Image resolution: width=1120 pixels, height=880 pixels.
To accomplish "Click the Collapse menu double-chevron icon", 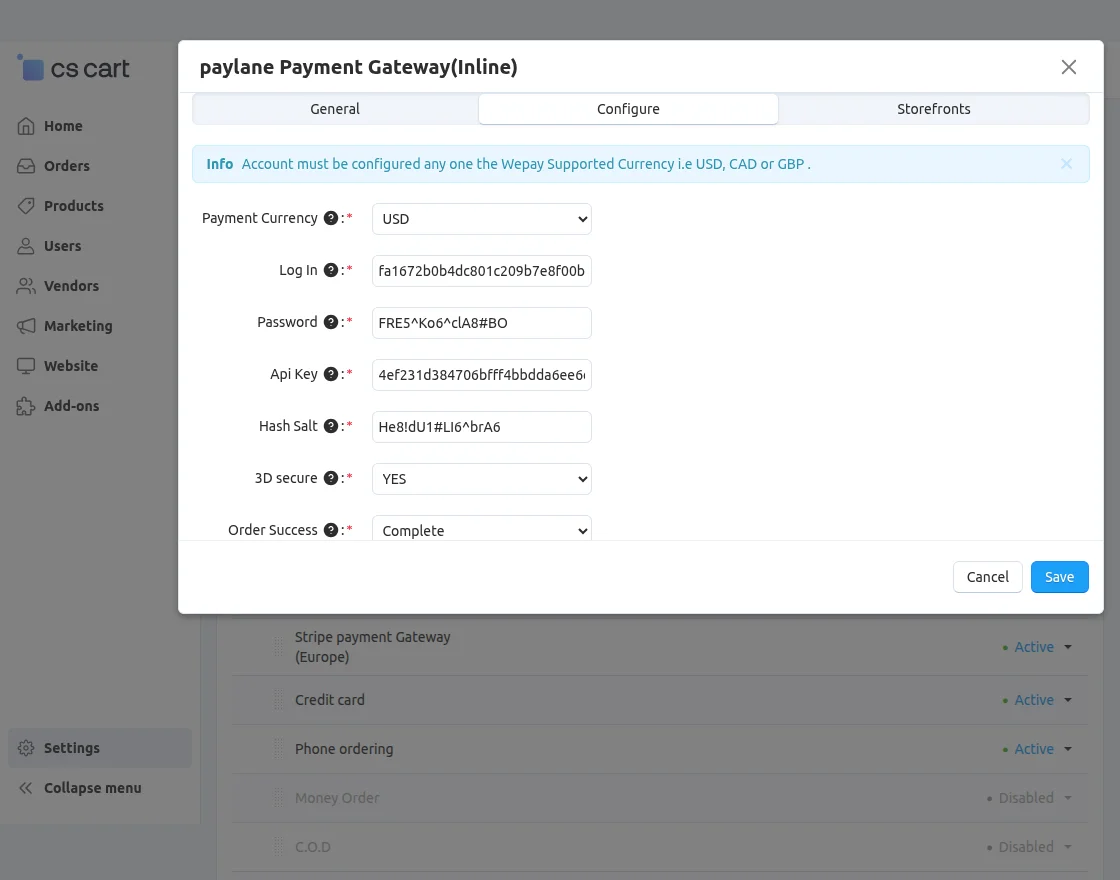I will [x=26, y=788].
